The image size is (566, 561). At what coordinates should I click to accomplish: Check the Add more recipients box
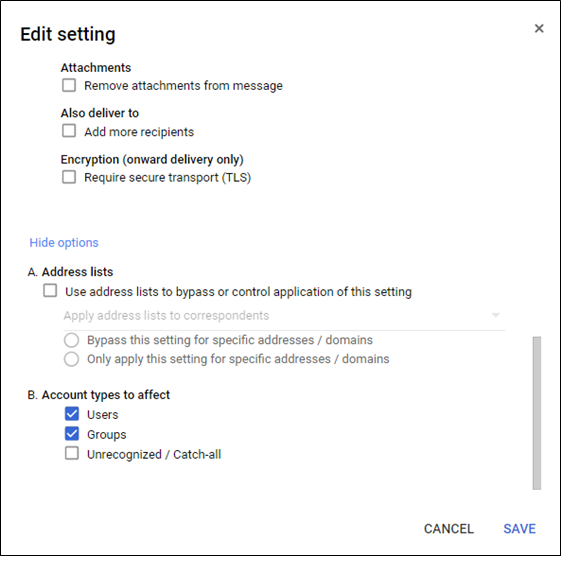click(x=69, y=132)
